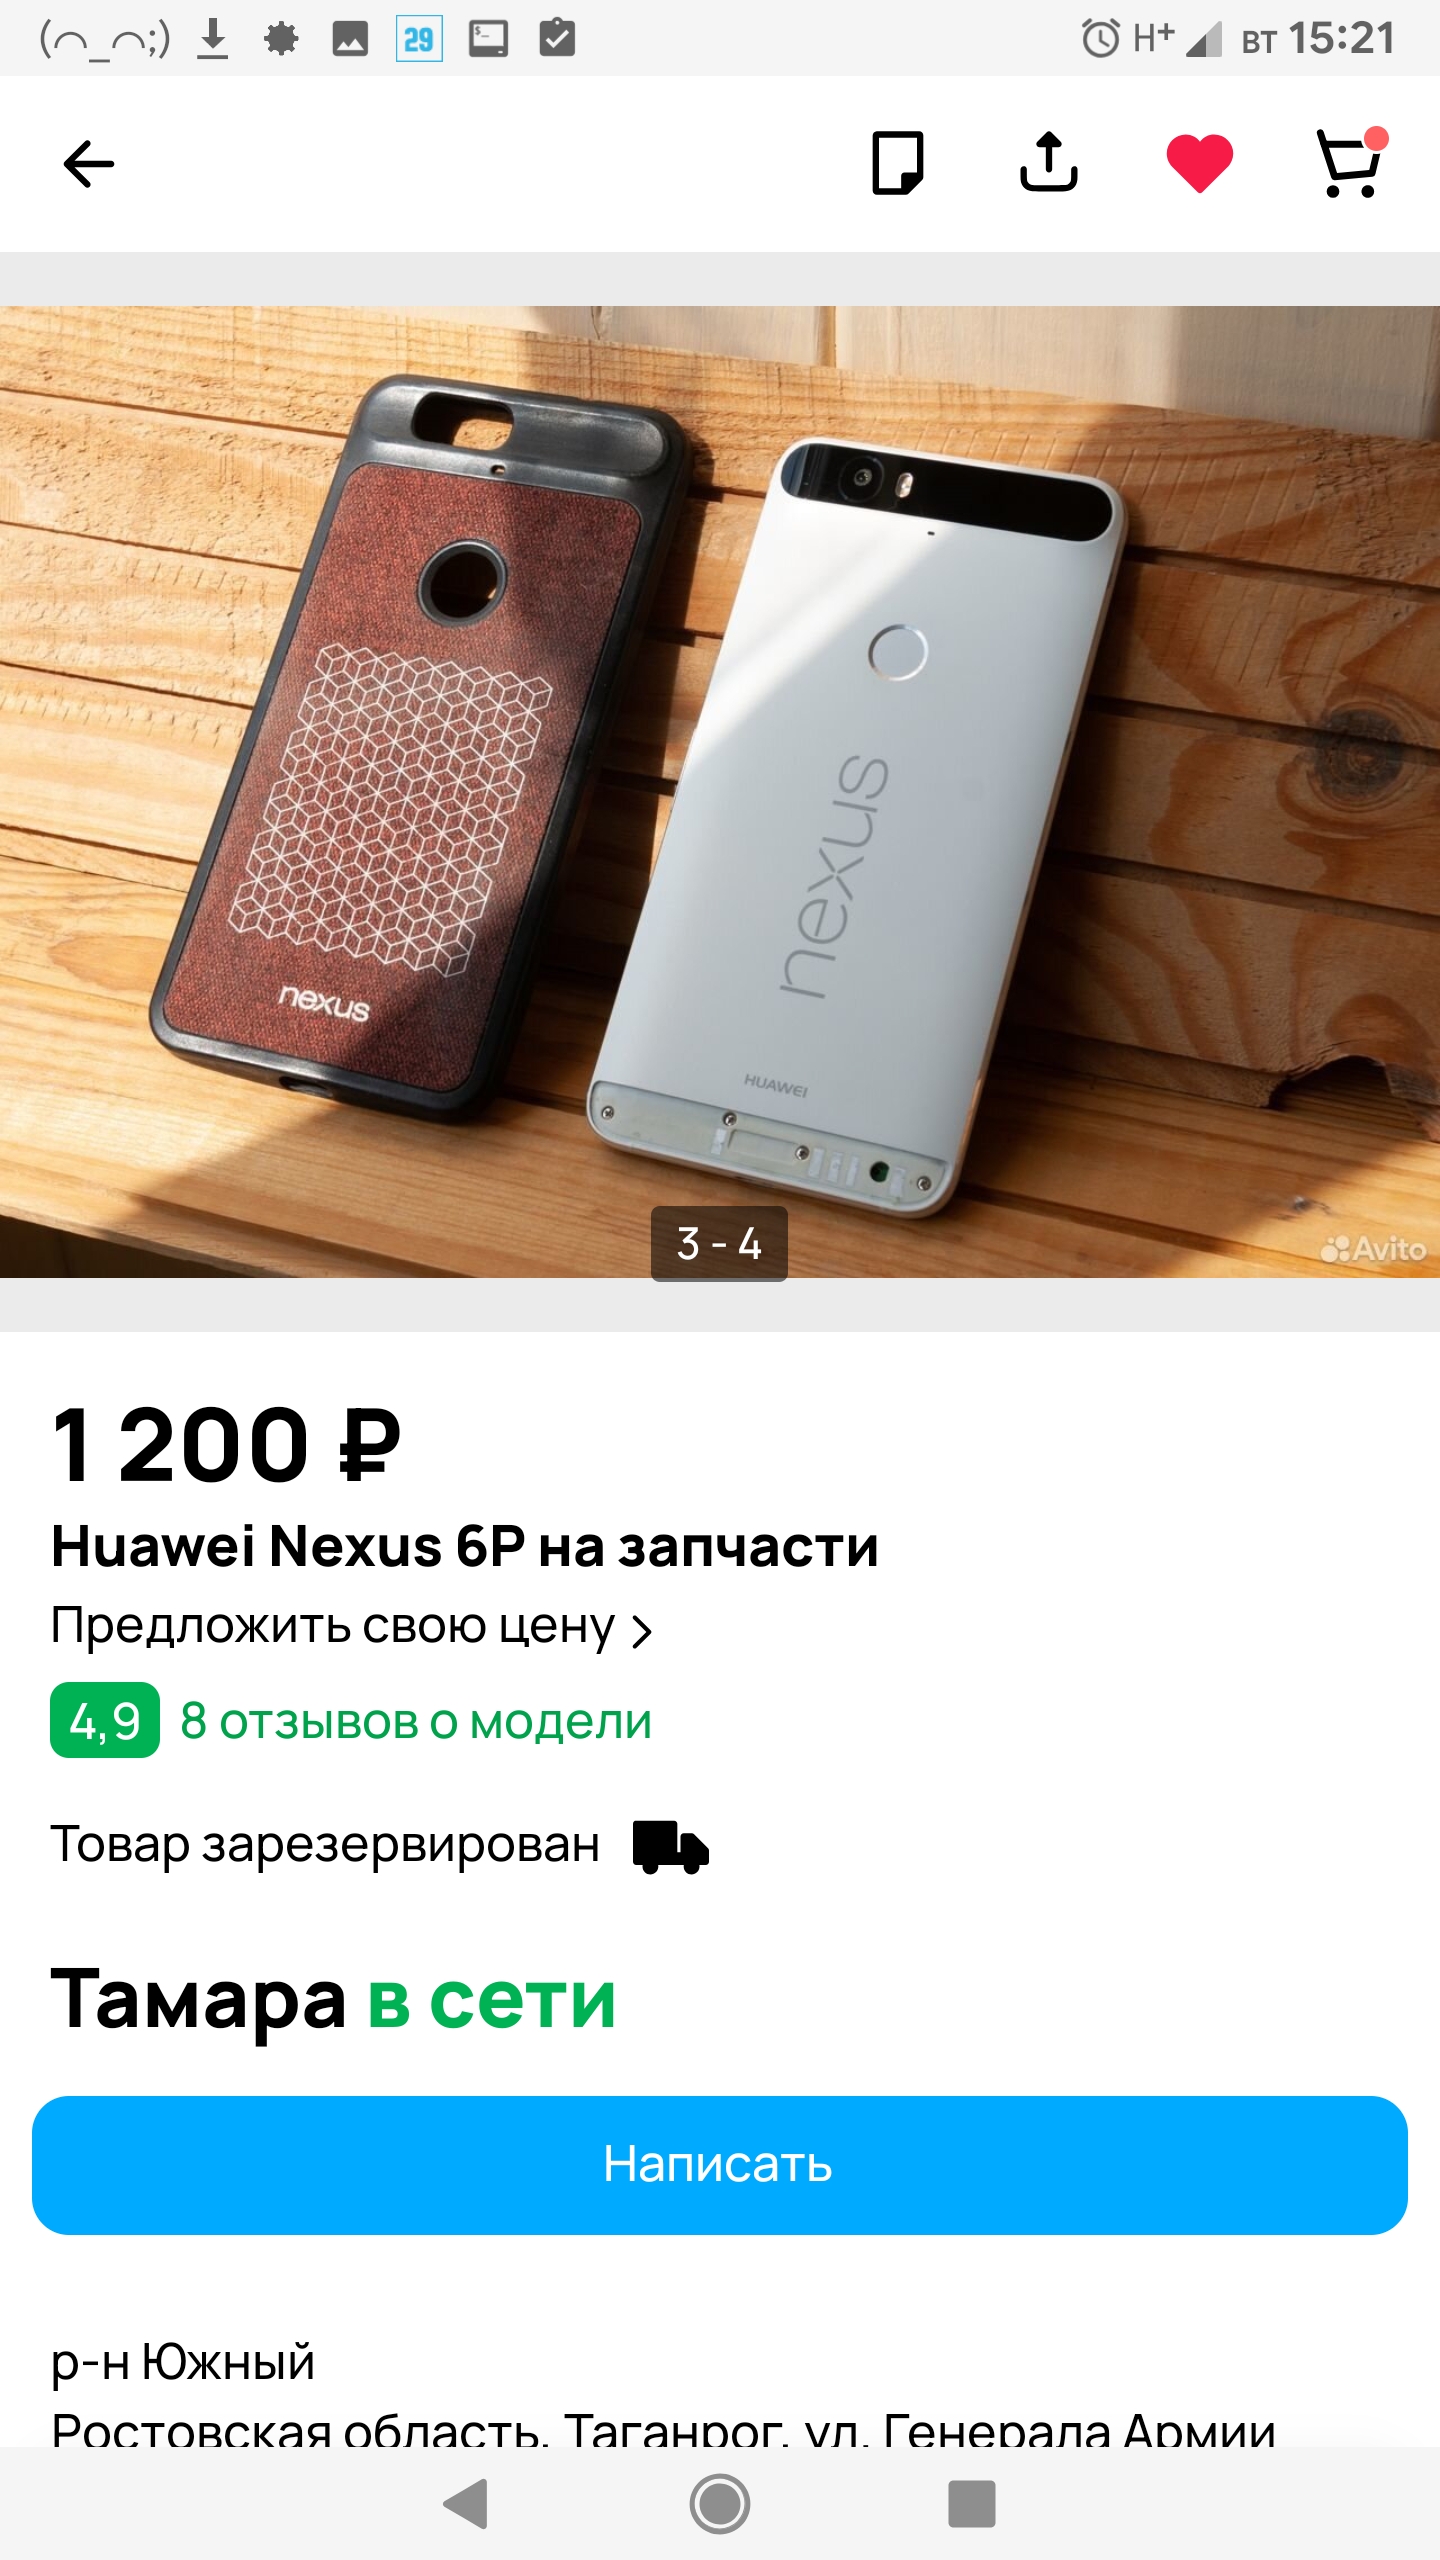Tap the 'Написать' button
Image resolution: width=1440 pixels, height=2560 pixels.
(720, 2165)
